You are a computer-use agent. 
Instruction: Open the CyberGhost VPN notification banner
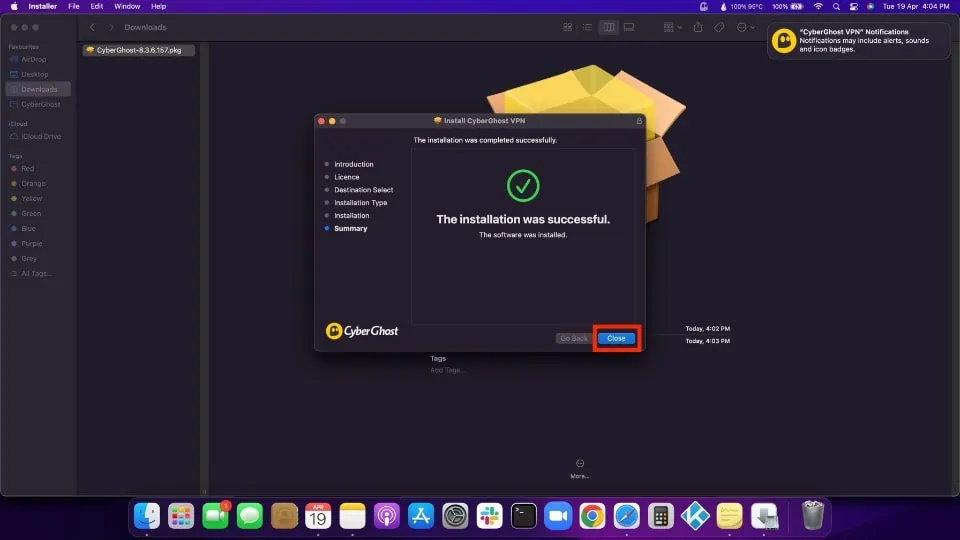[x=858, y=40]
